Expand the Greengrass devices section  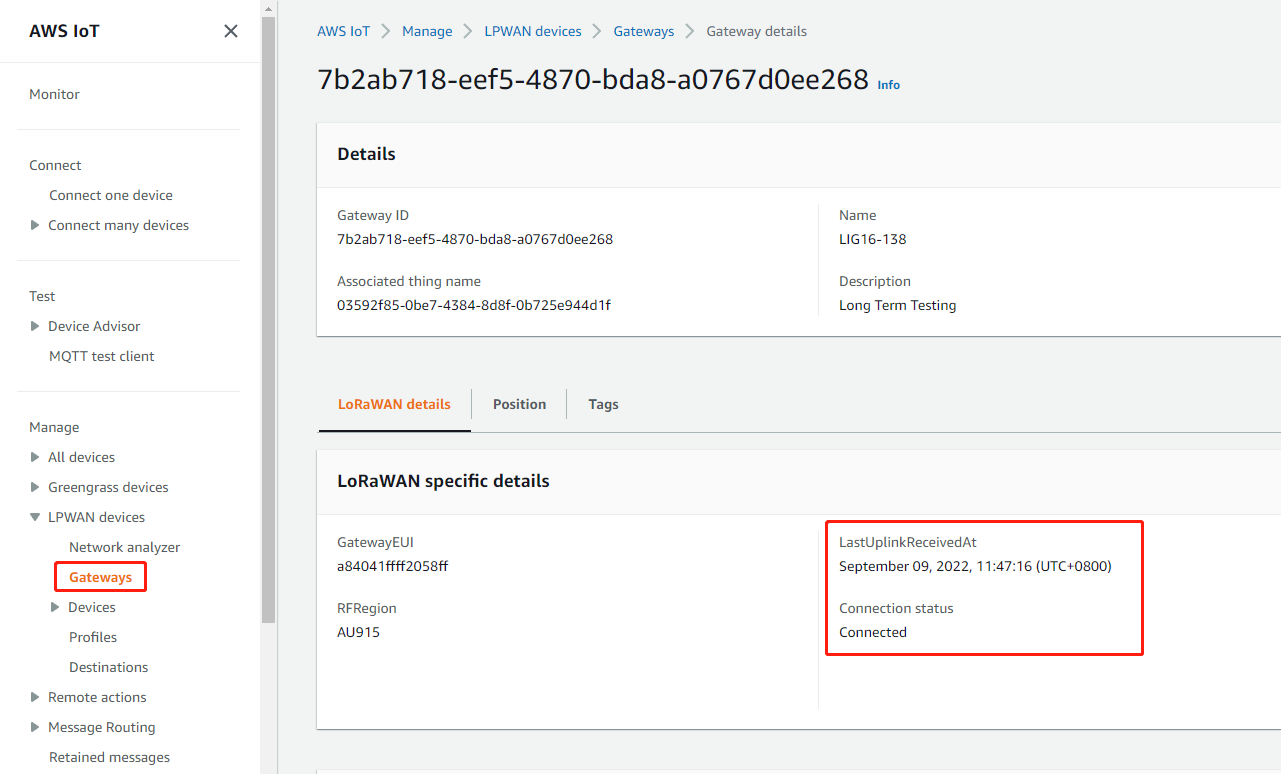click(x=36, y=487)
